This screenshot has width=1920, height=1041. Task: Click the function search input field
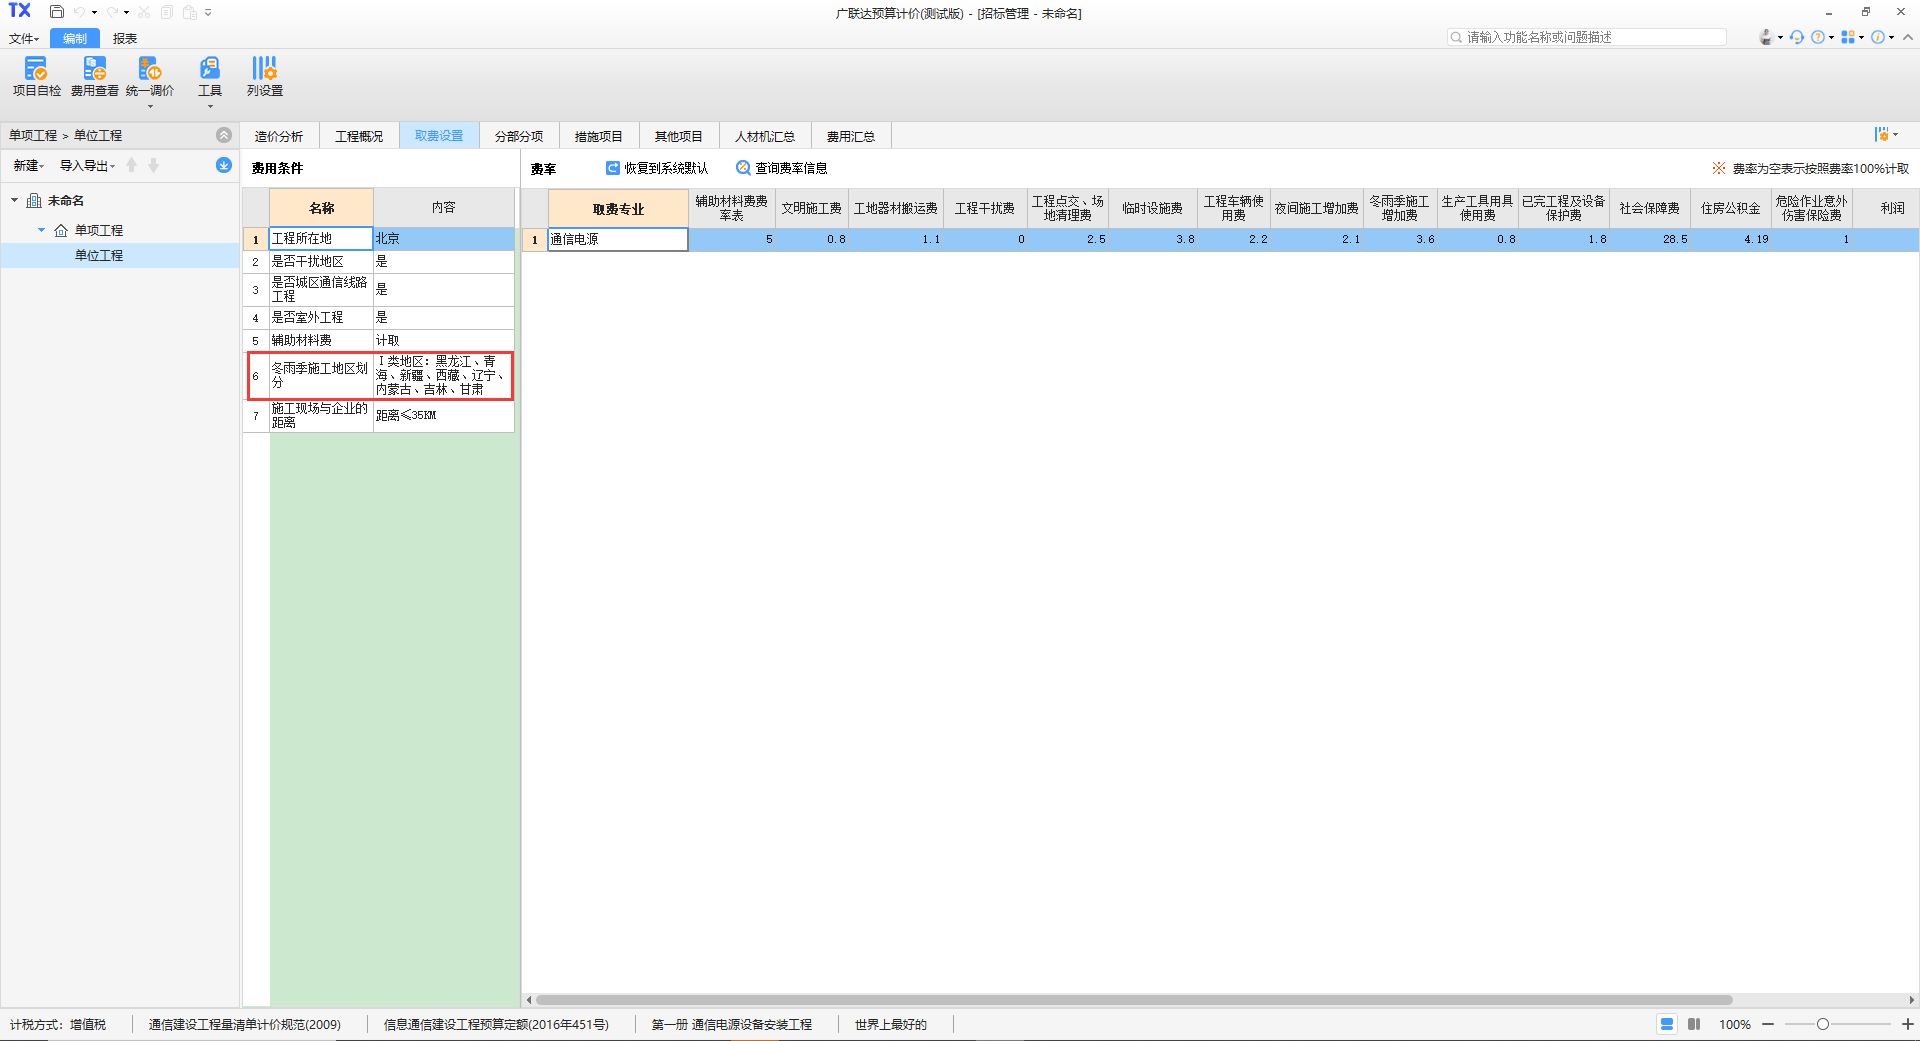[1592, 37]
